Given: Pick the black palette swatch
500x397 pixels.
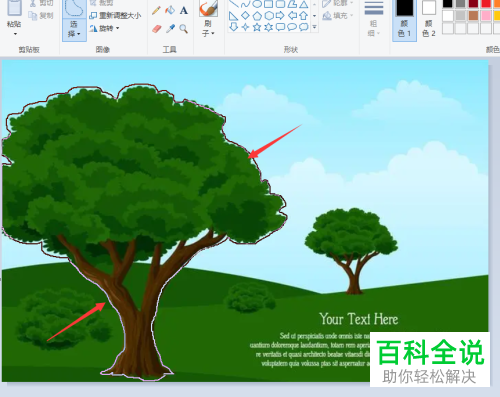Looking at the screenshot, I should 448,3.
